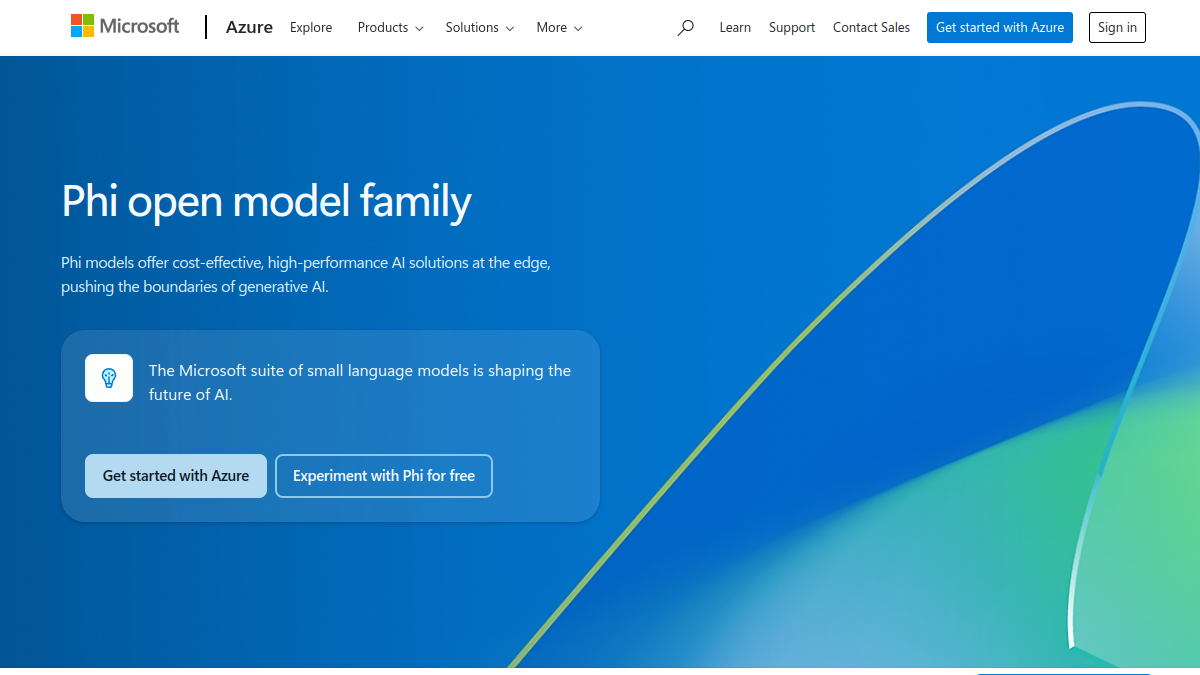1200x675 pixels.
Task: Open the Explore menu item
Action: point(311,28)
